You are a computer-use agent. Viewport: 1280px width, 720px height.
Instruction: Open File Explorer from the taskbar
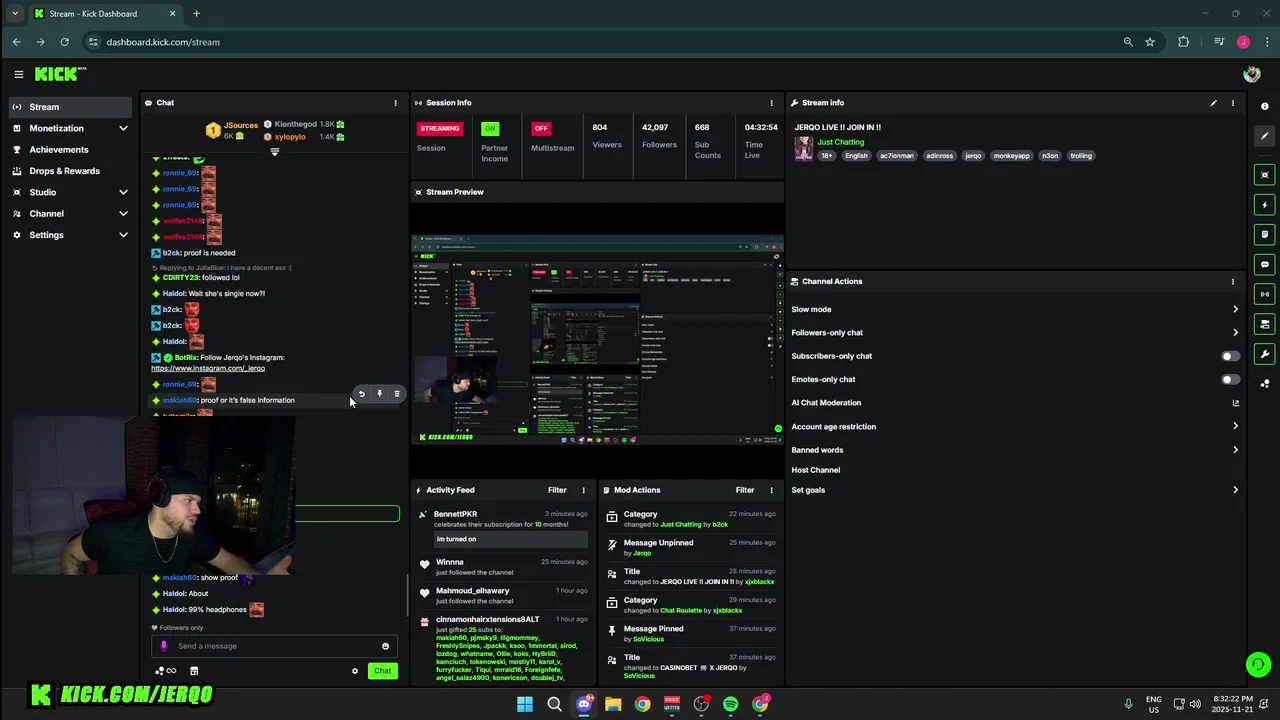[613, 704]
